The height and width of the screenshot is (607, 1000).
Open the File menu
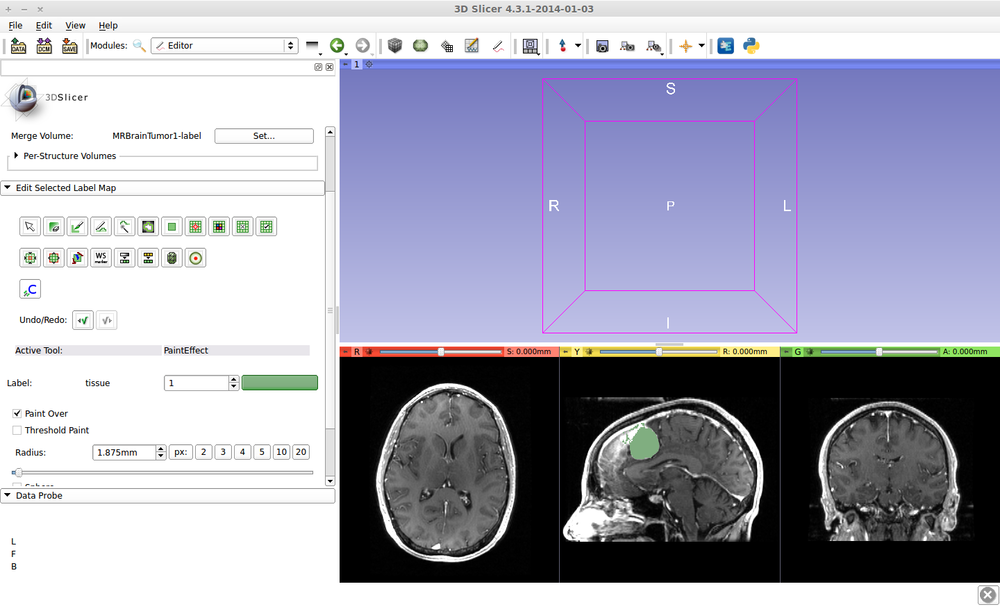click(x=15, y=25)
